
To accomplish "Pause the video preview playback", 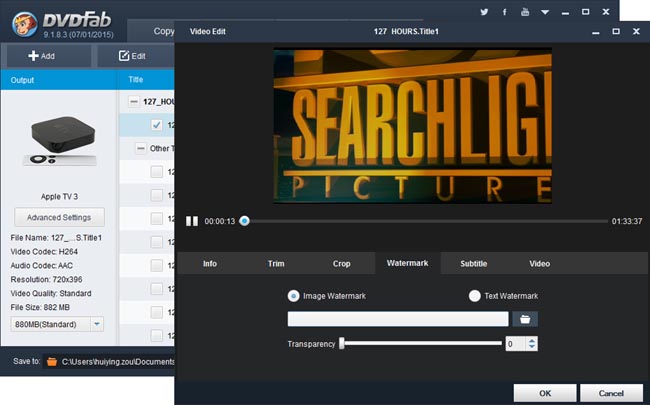I will coord(192,221).
